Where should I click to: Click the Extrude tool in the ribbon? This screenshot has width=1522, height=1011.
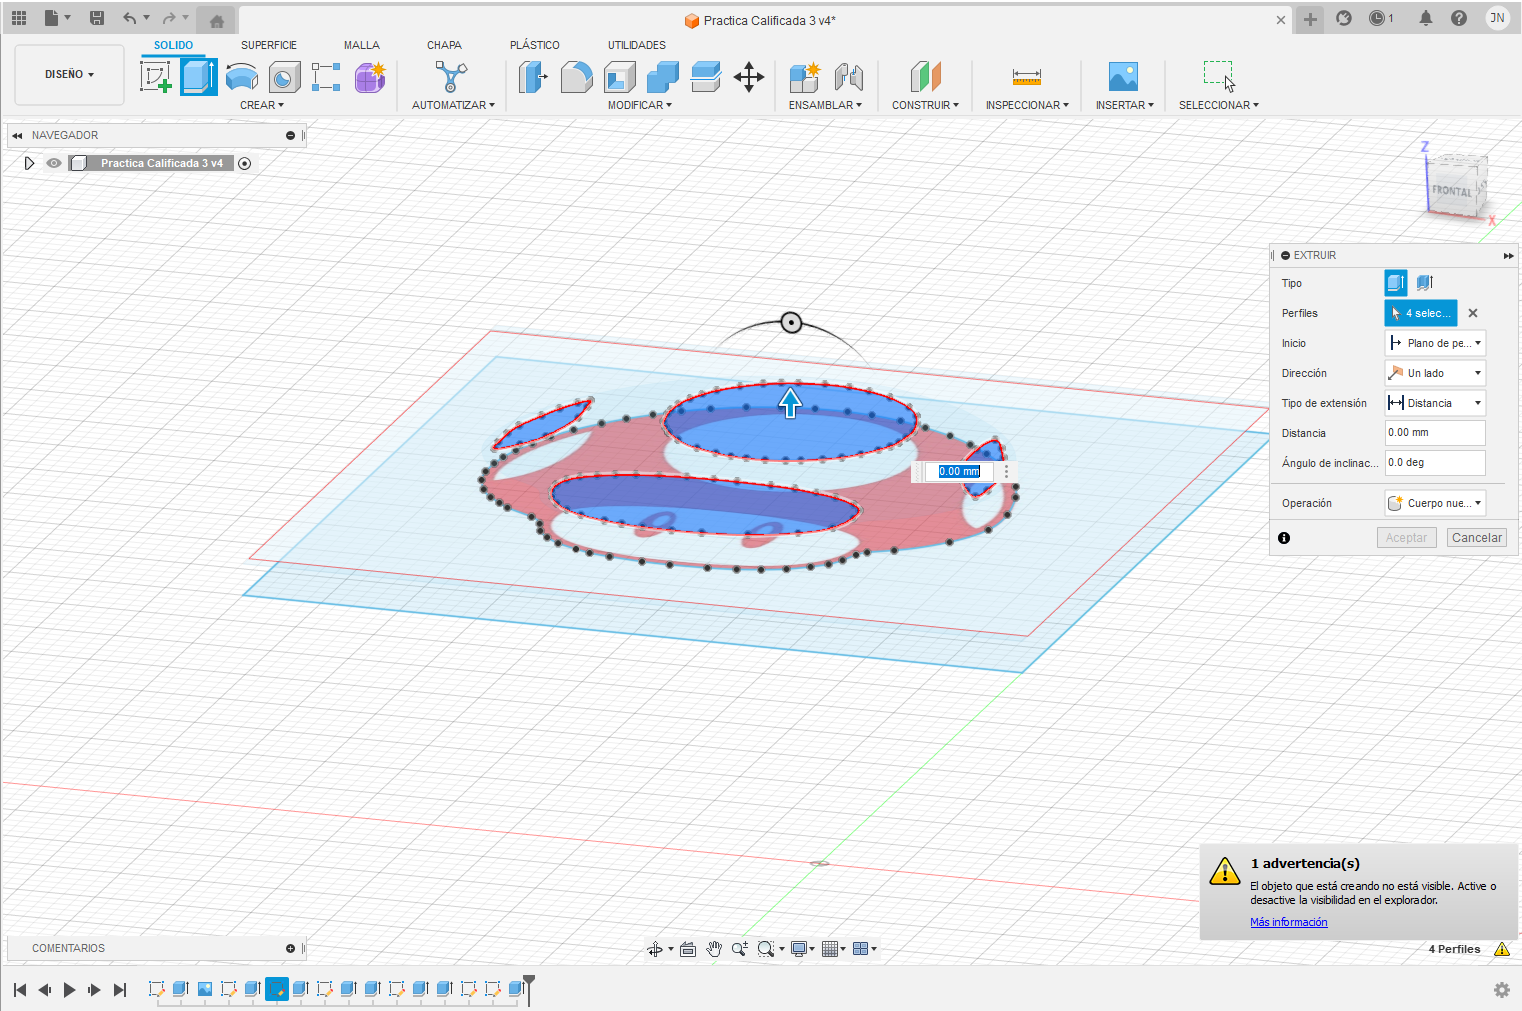(198, 77)
